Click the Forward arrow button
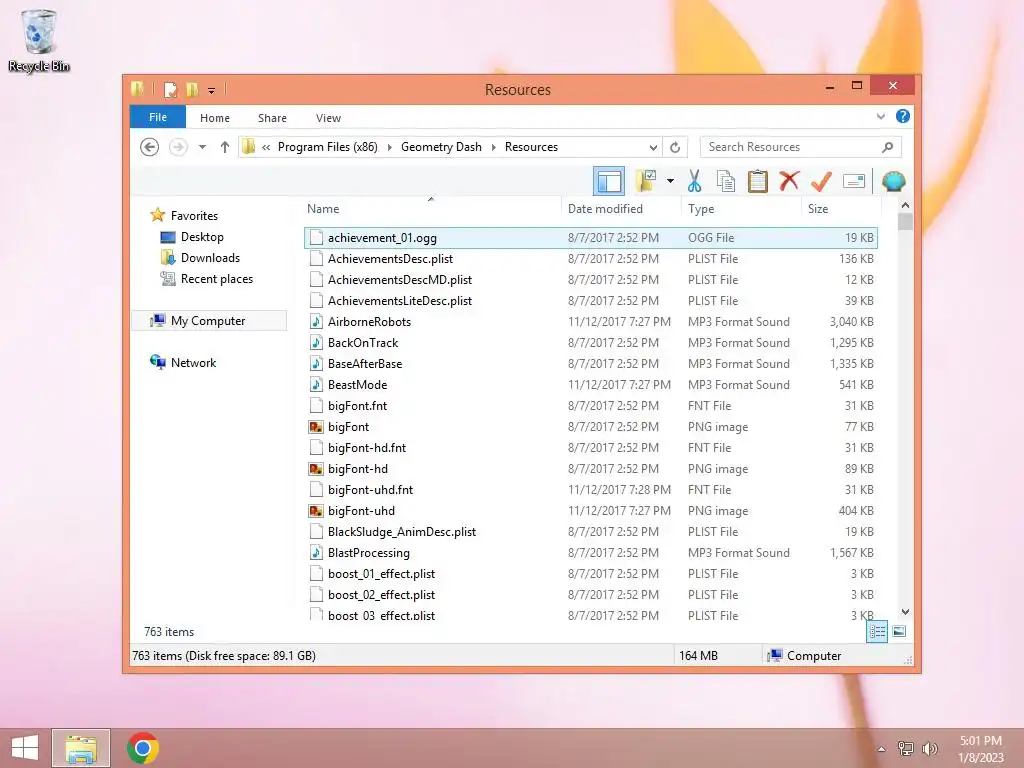1024x768 pixels. click(x=178, y=147)
